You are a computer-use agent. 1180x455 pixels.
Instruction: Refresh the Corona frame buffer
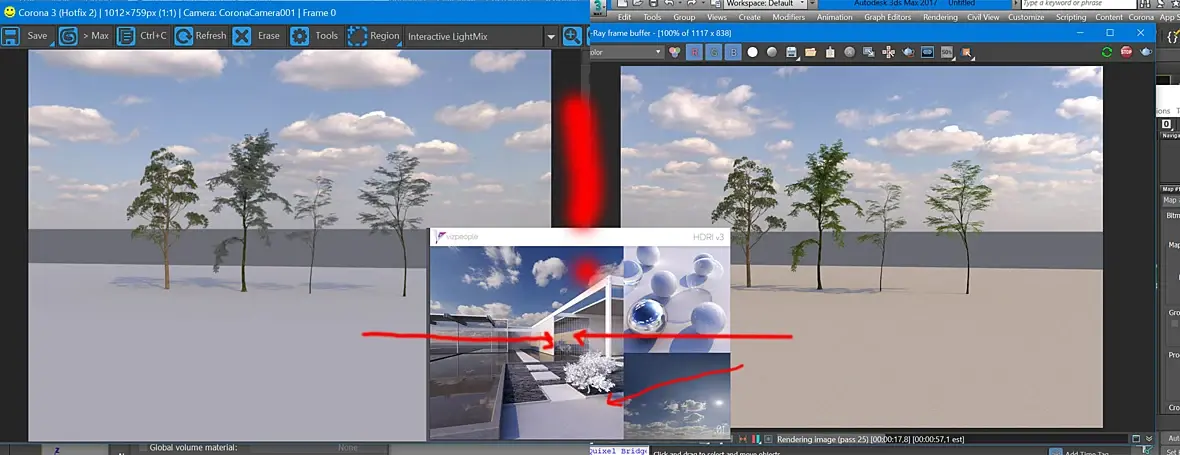[x=201, y=35]
